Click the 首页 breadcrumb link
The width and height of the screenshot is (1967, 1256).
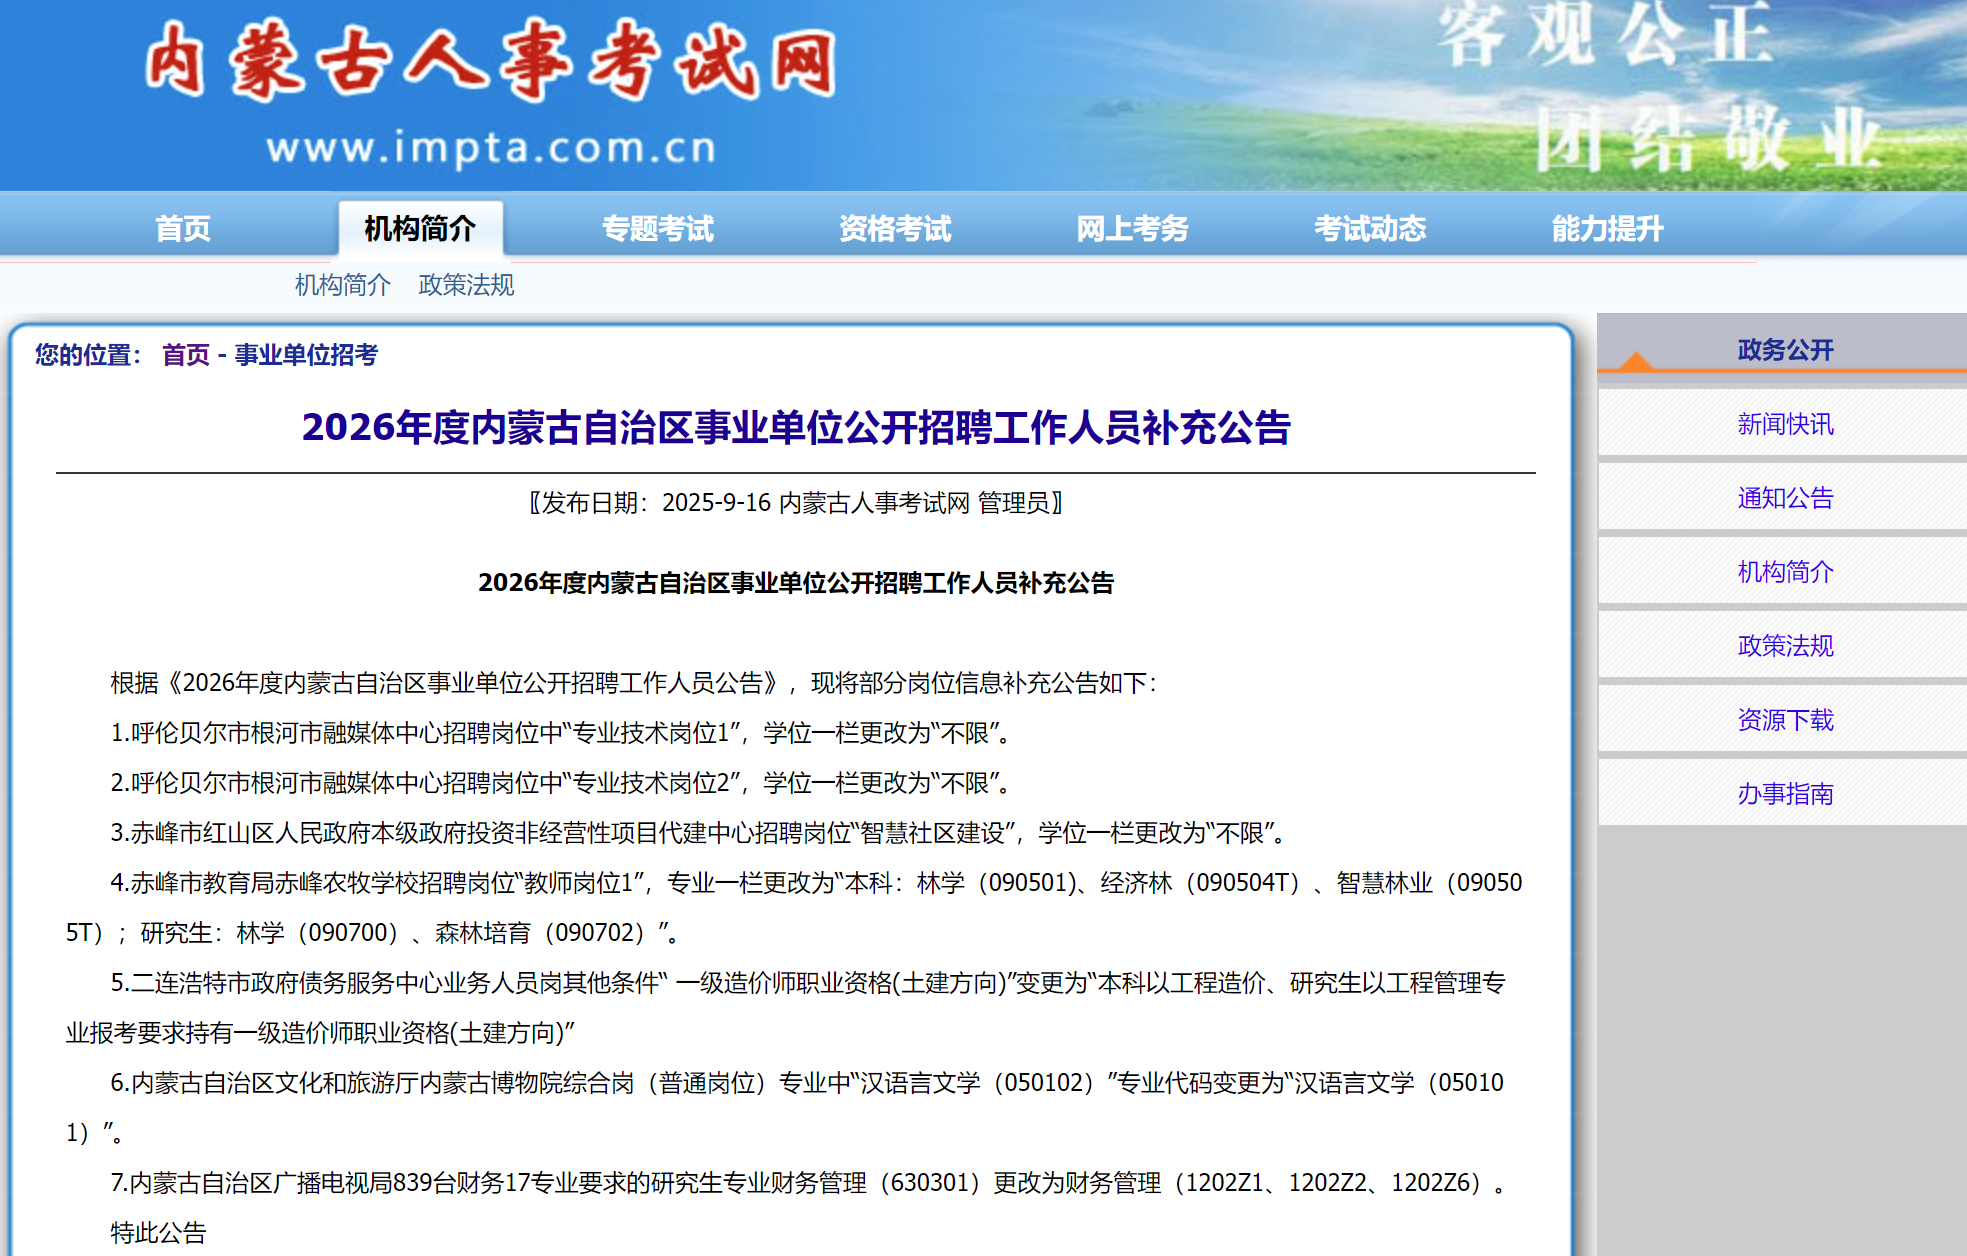[186, 355]
